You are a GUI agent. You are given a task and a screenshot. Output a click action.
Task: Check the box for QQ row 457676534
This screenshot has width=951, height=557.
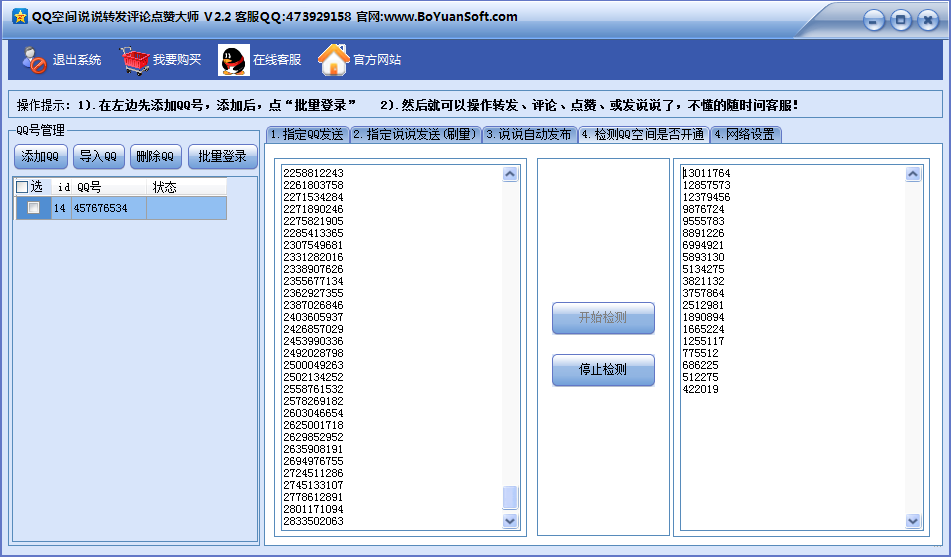[33, 208]
